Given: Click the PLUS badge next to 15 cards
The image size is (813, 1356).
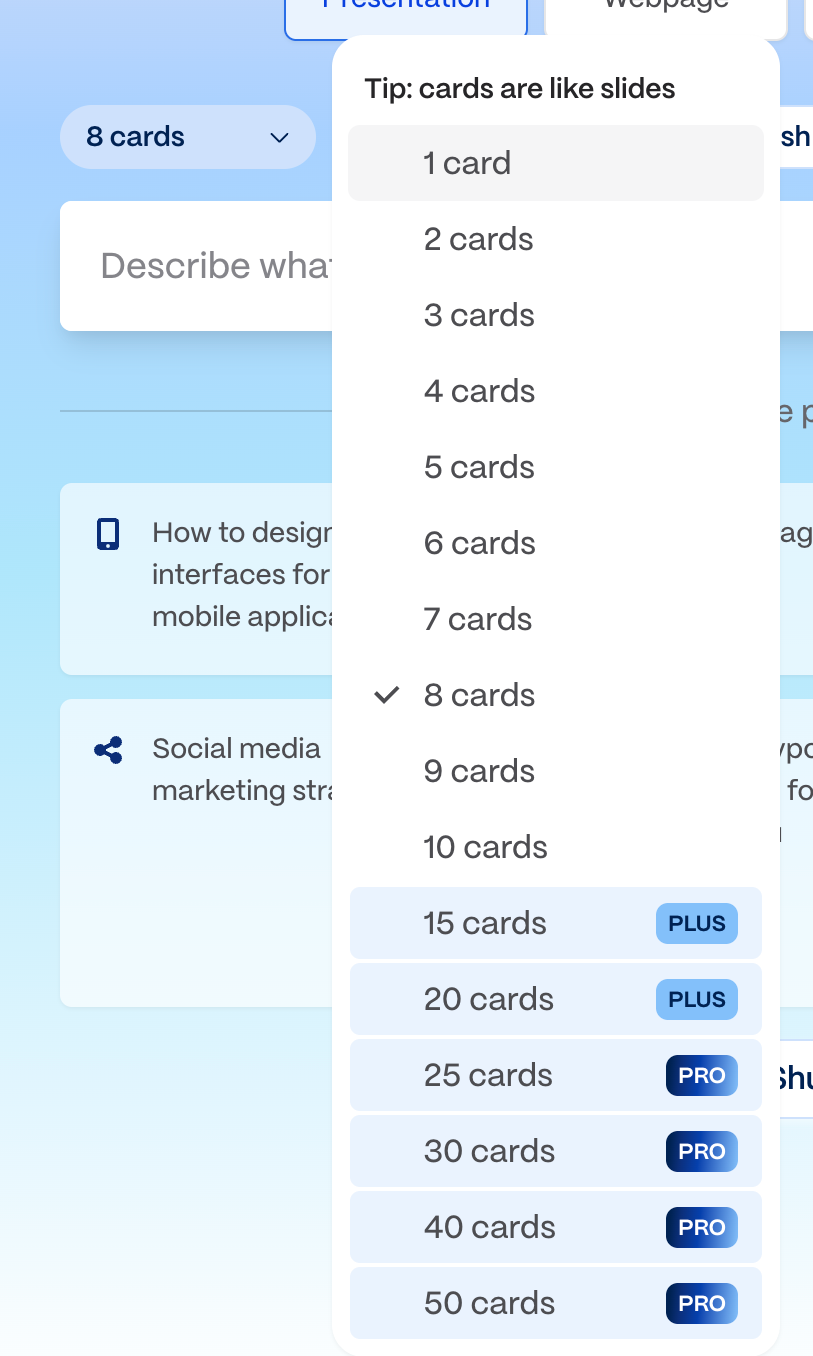Looking at the screenshot, I should pos(696,924).
